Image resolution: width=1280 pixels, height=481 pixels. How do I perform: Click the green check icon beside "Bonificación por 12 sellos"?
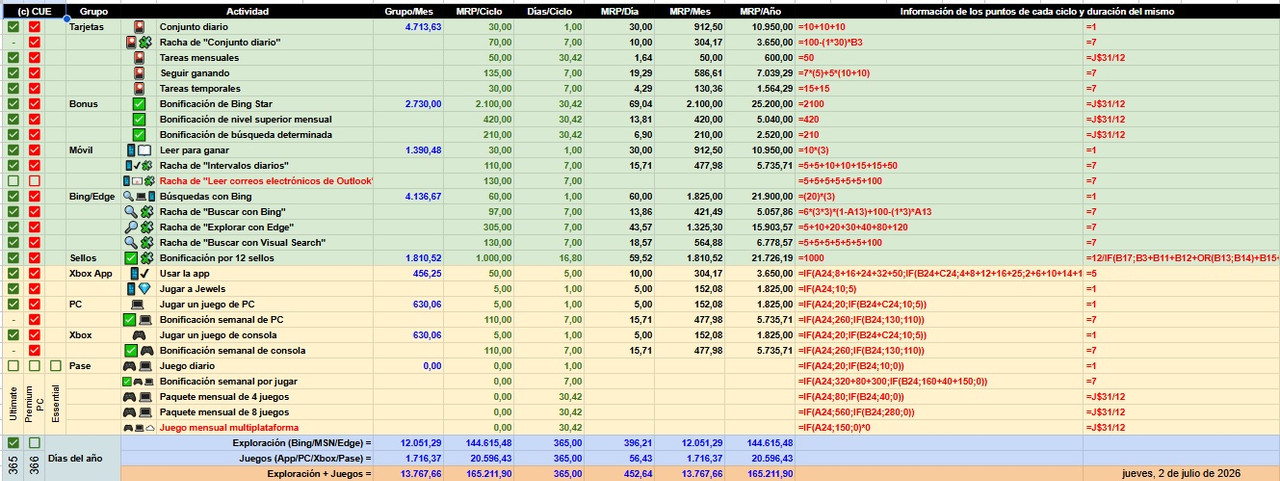[132, 257]
